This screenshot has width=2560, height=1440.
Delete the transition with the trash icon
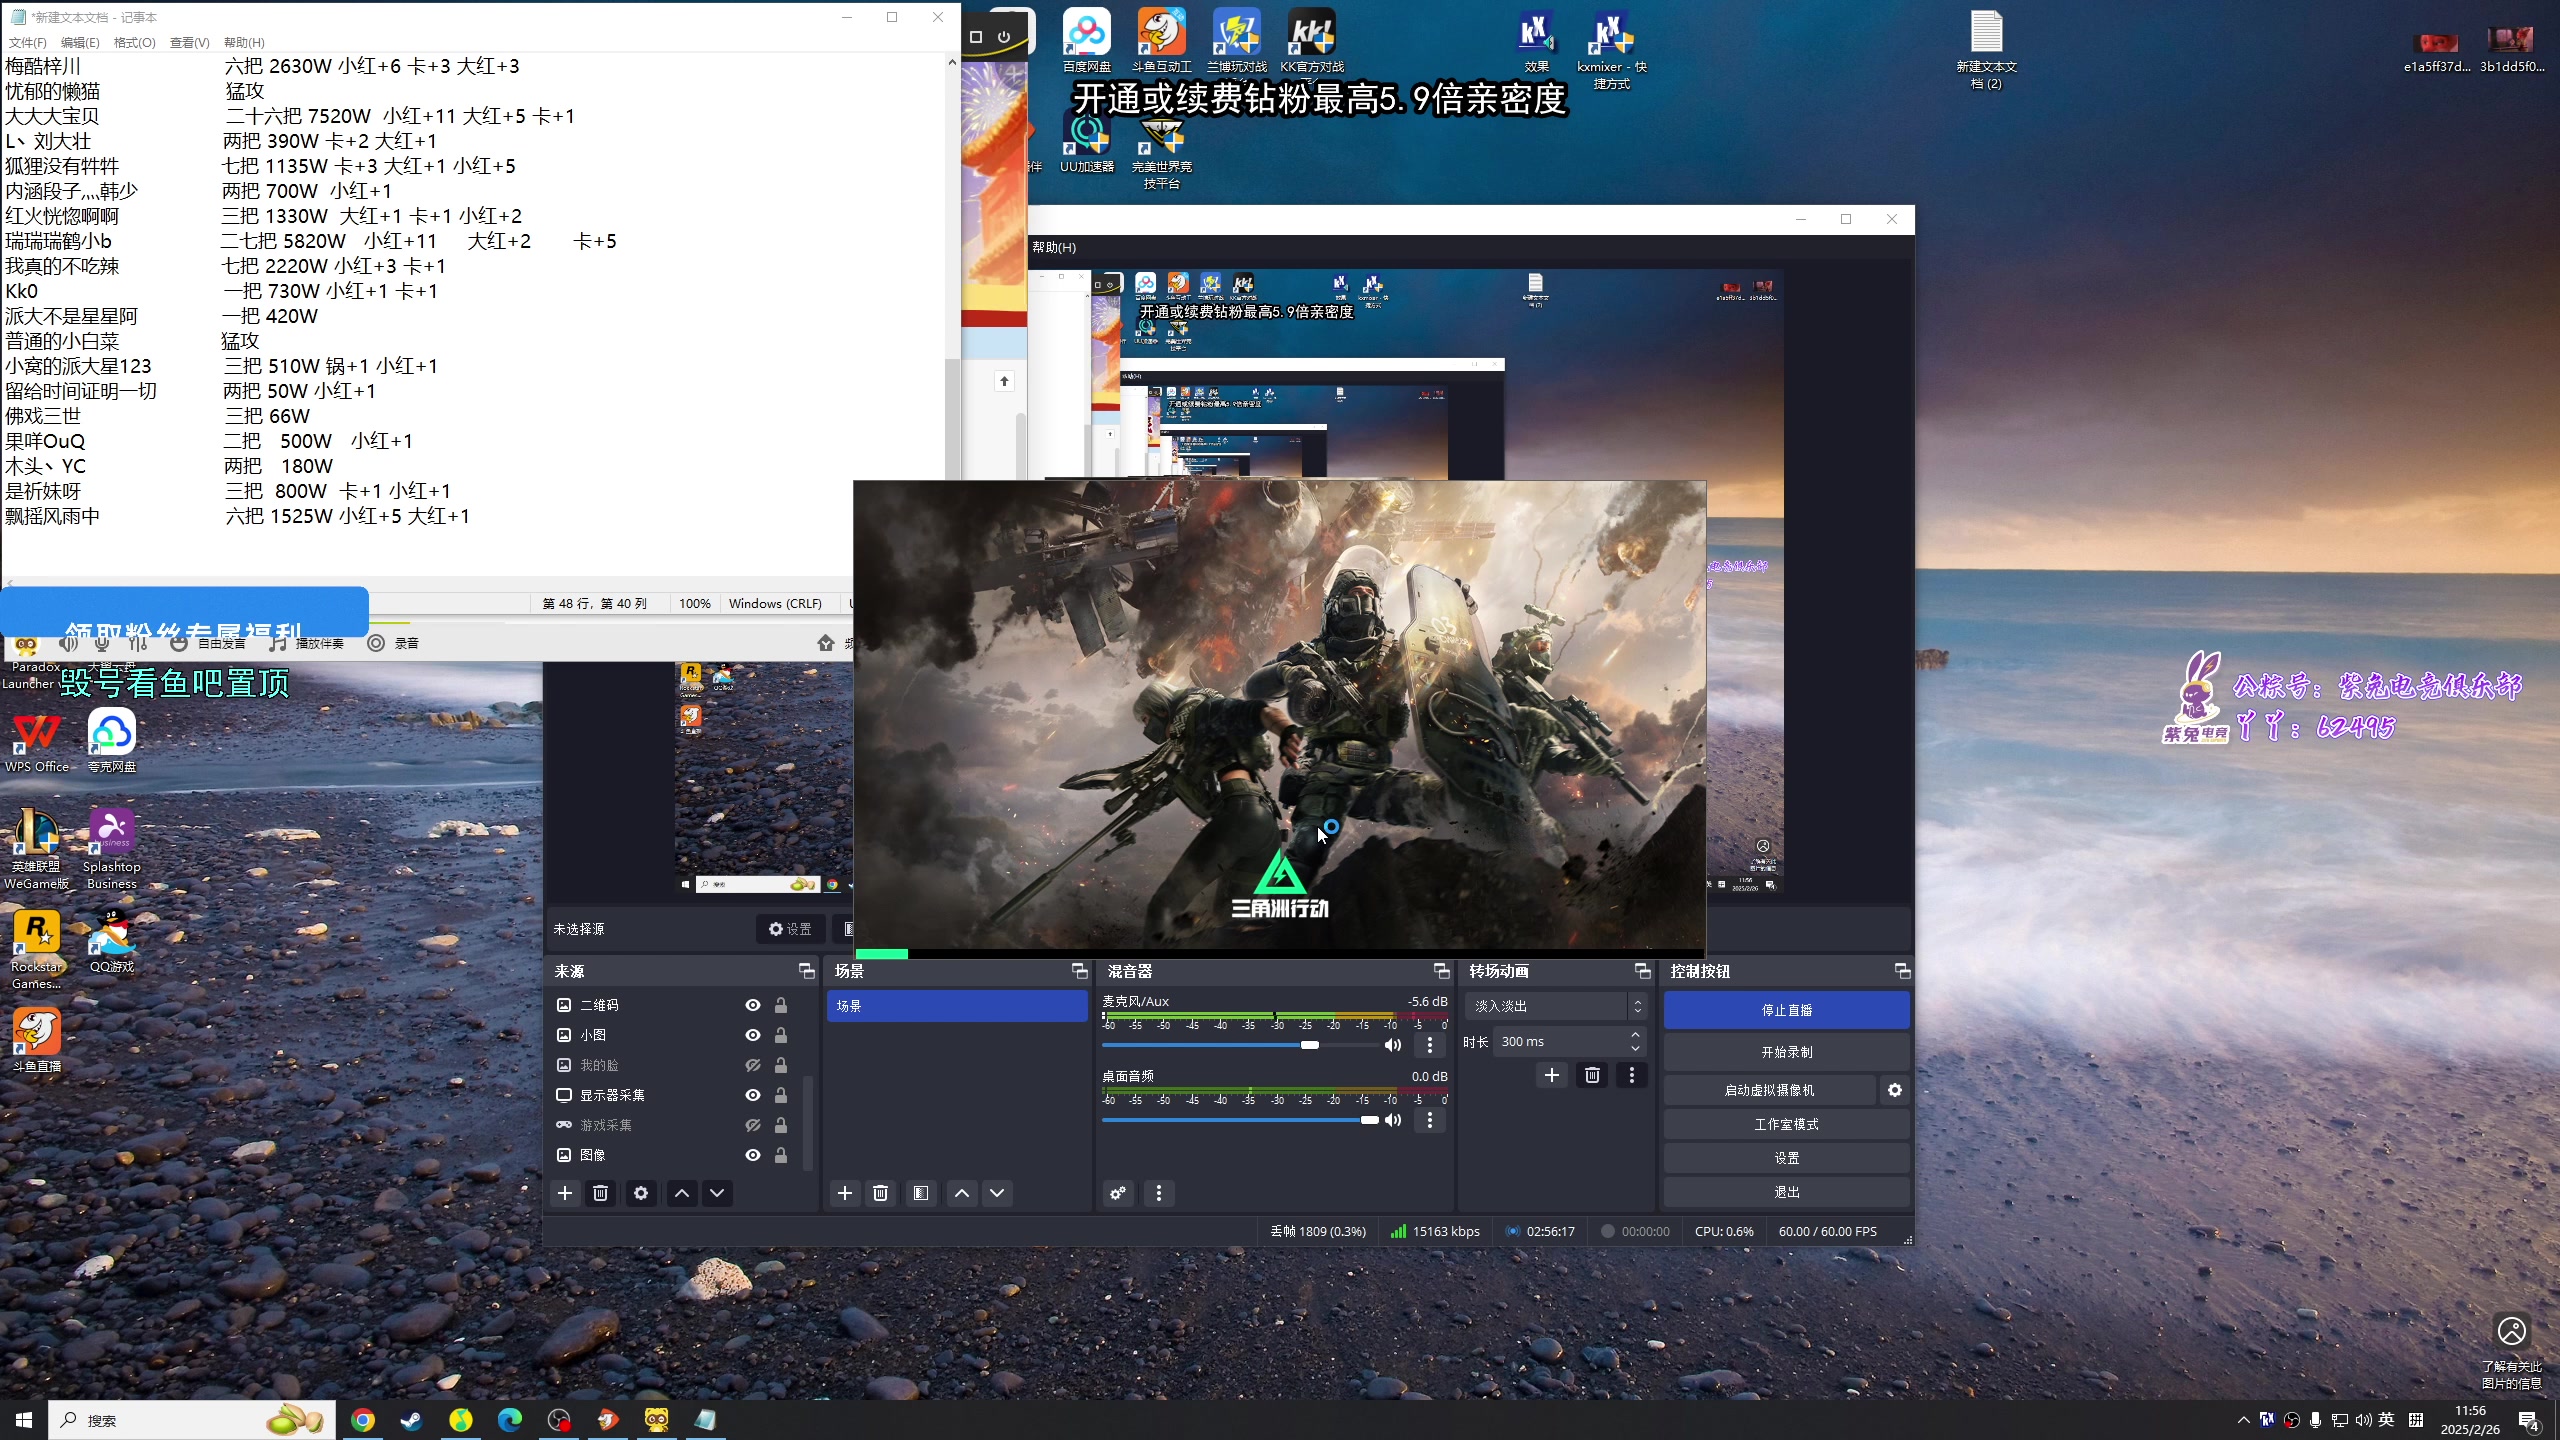point(1592,1075)
